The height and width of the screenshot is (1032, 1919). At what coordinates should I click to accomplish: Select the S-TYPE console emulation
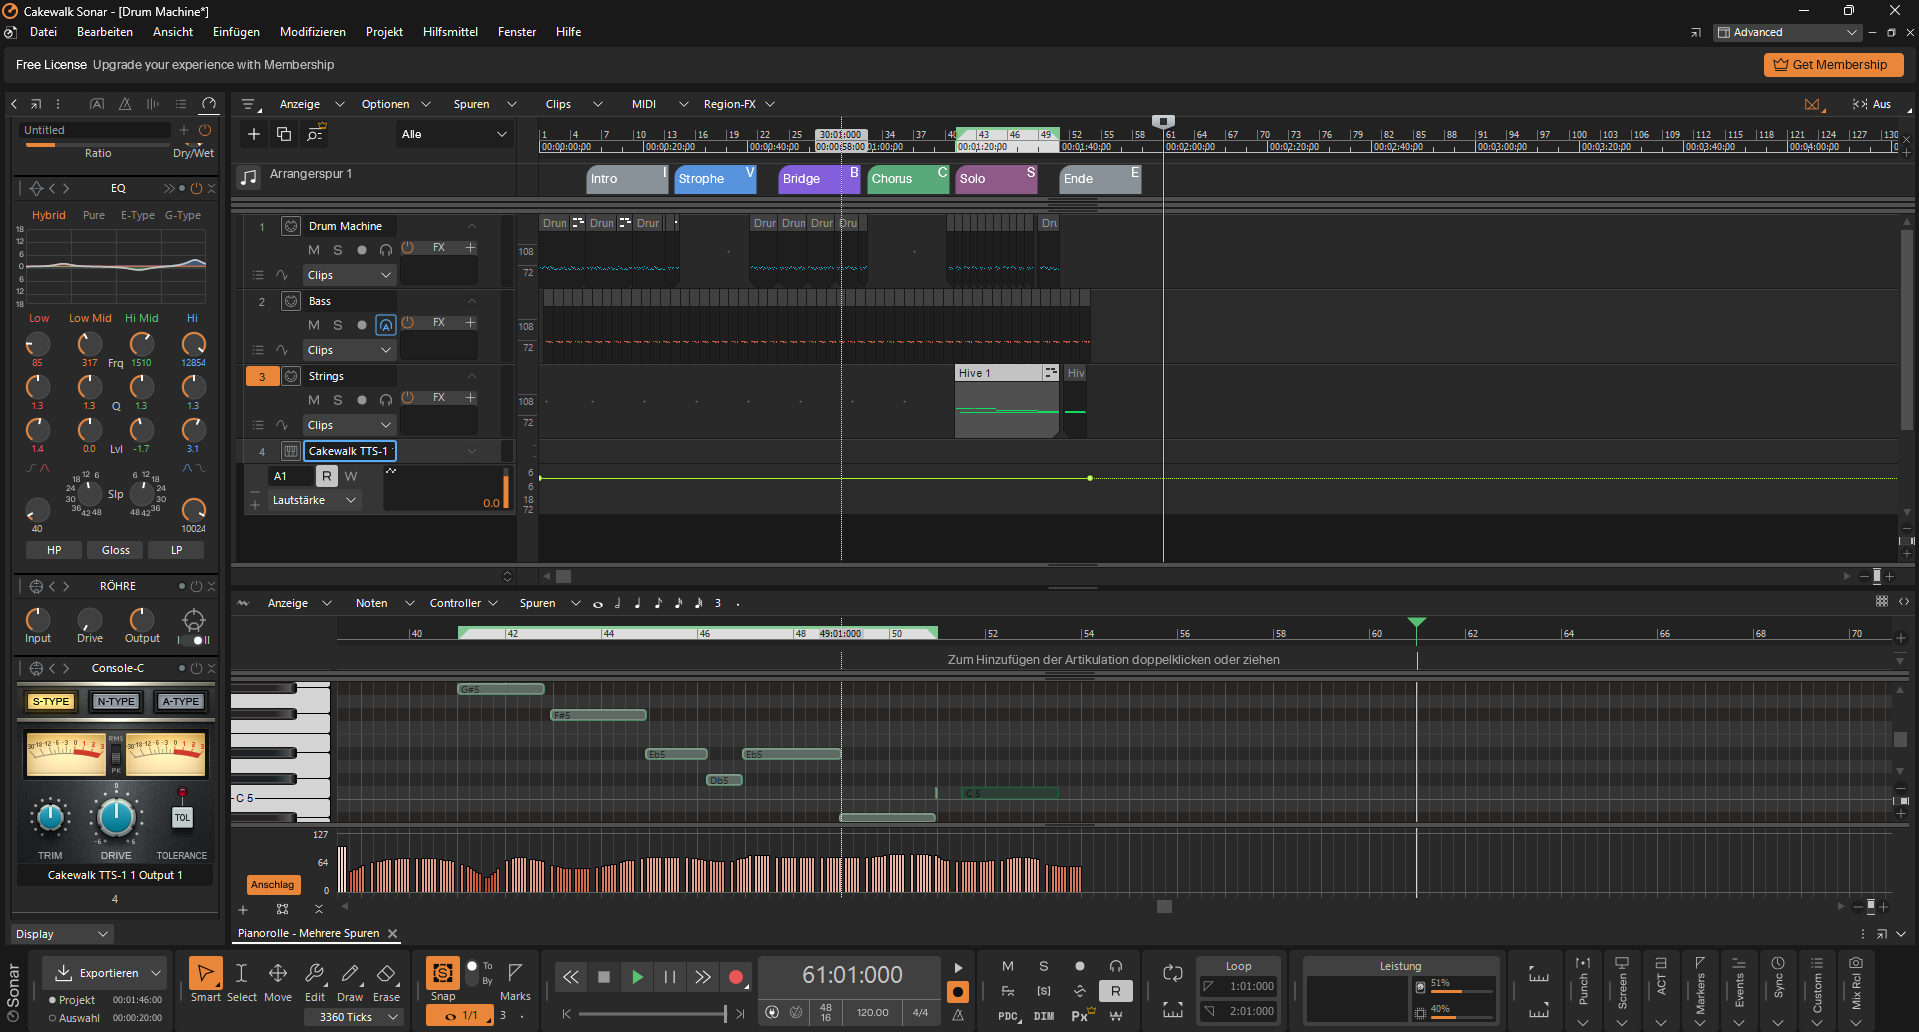(51, 701)
